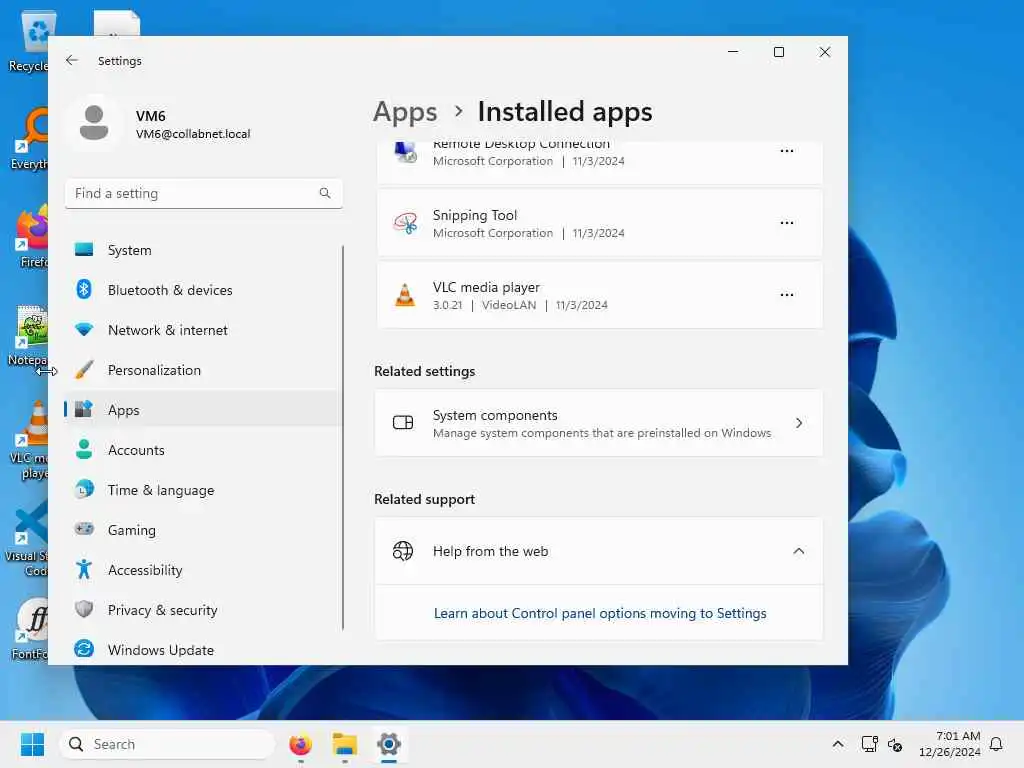The height and width of the screenshot is (768, 1024).
Task: Click the Accessibility figure icon
Action: pos(84,569)
